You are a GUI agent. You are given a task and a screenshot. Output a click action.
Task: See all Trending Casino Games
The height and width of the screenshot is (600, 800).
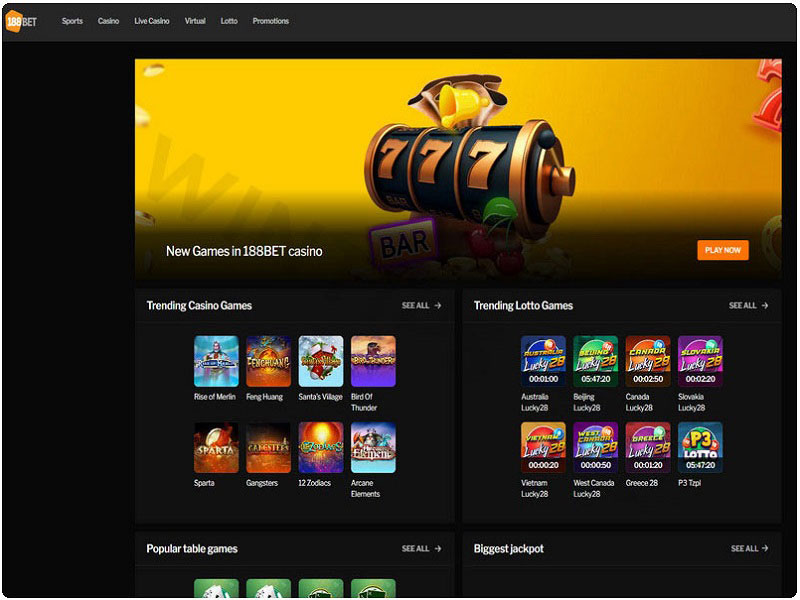point(421,306)
